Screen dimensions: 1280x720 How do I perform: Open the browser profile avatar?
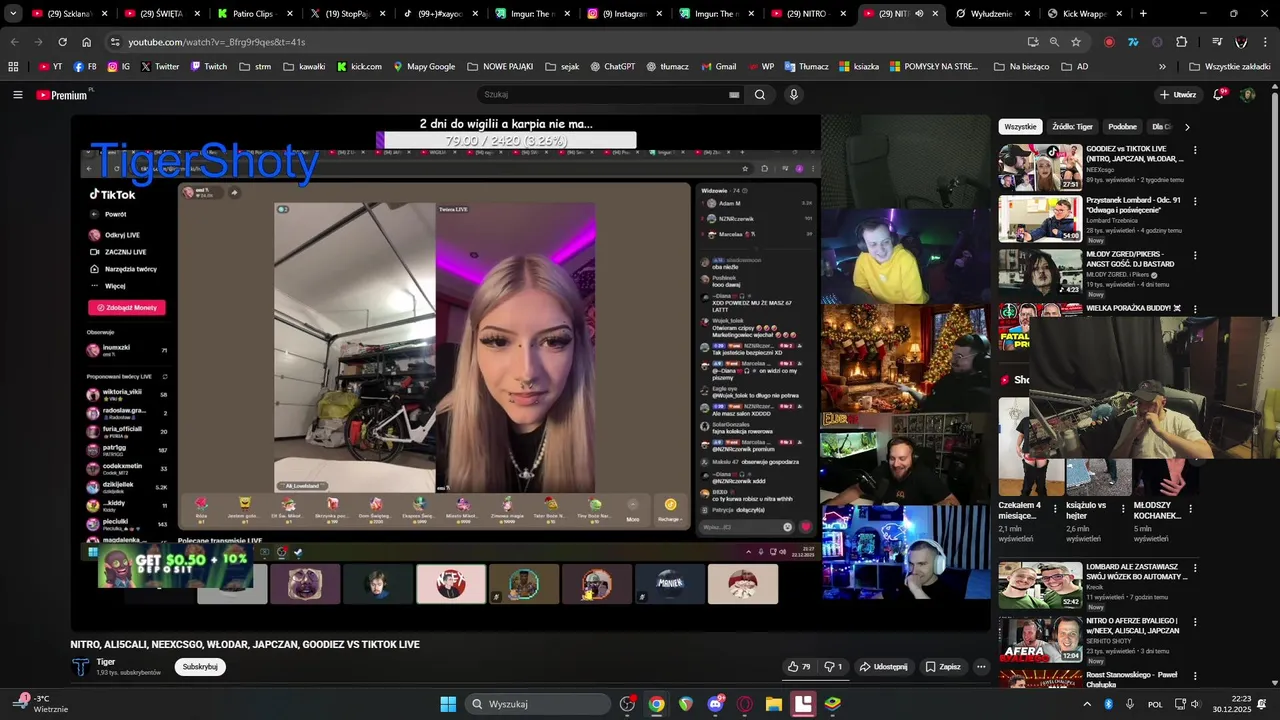1241,42
